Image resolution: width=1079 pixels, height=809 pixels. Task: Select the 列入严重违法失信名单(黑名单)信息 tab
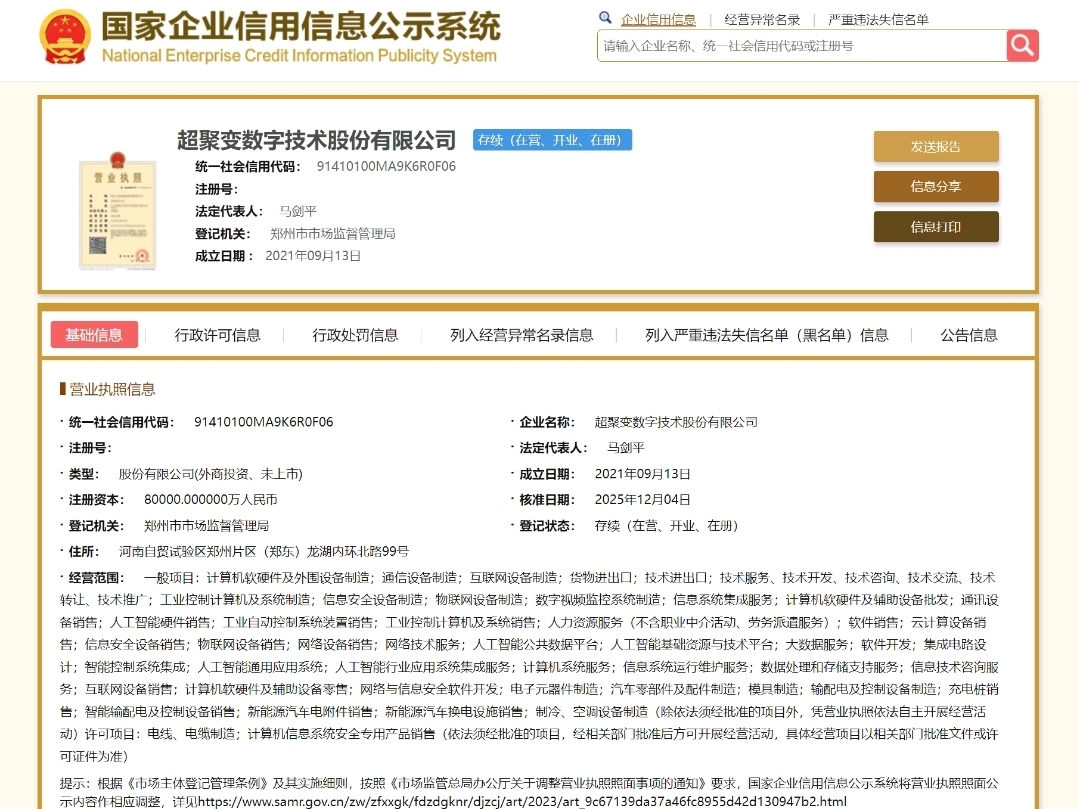(767, 335)
